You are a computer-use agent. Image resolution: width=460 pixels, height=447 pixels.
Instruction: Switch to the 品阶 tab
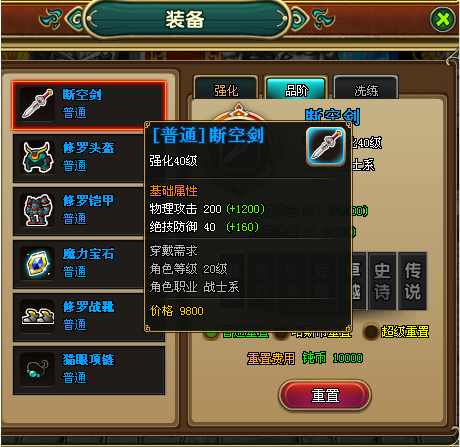(x=296, y=88)
